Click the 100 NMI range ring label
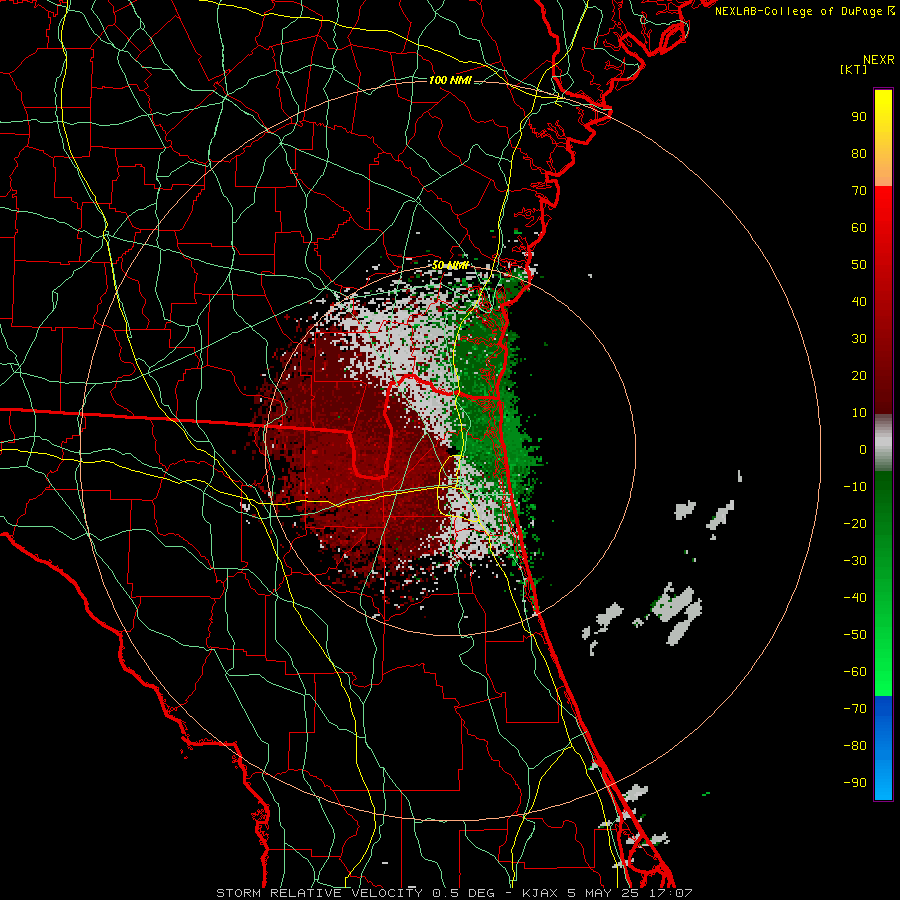900x900 pixels. click(450, 80)
